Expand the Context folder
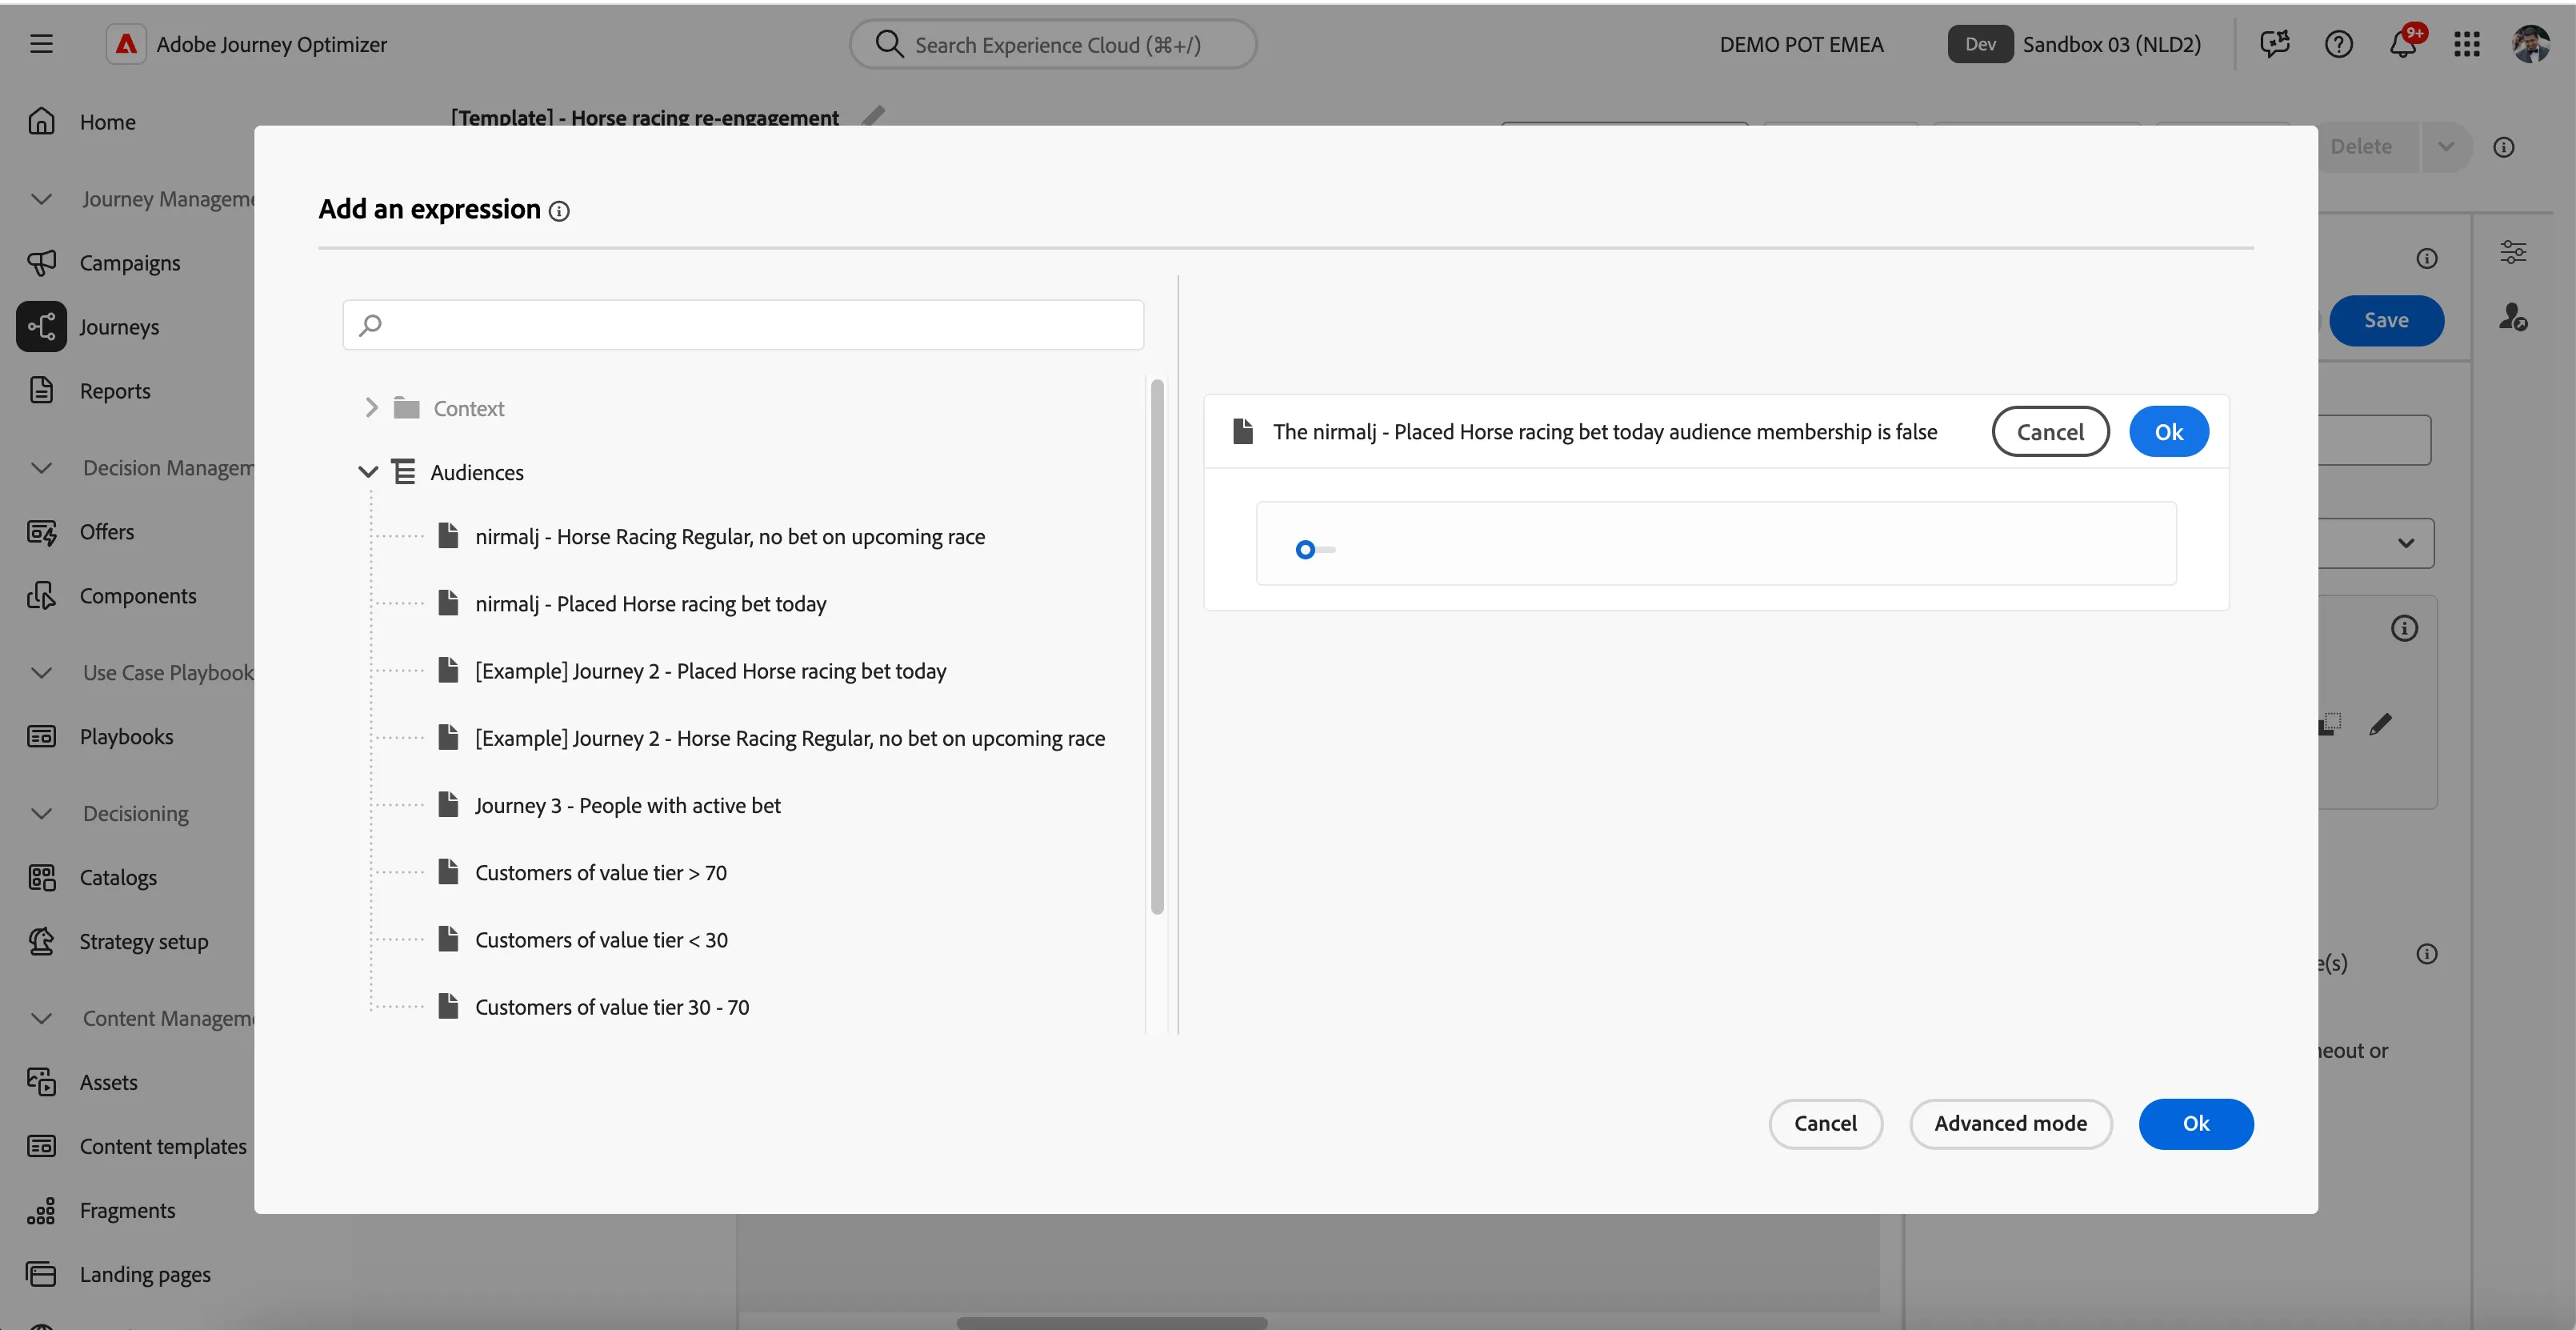 371,407
